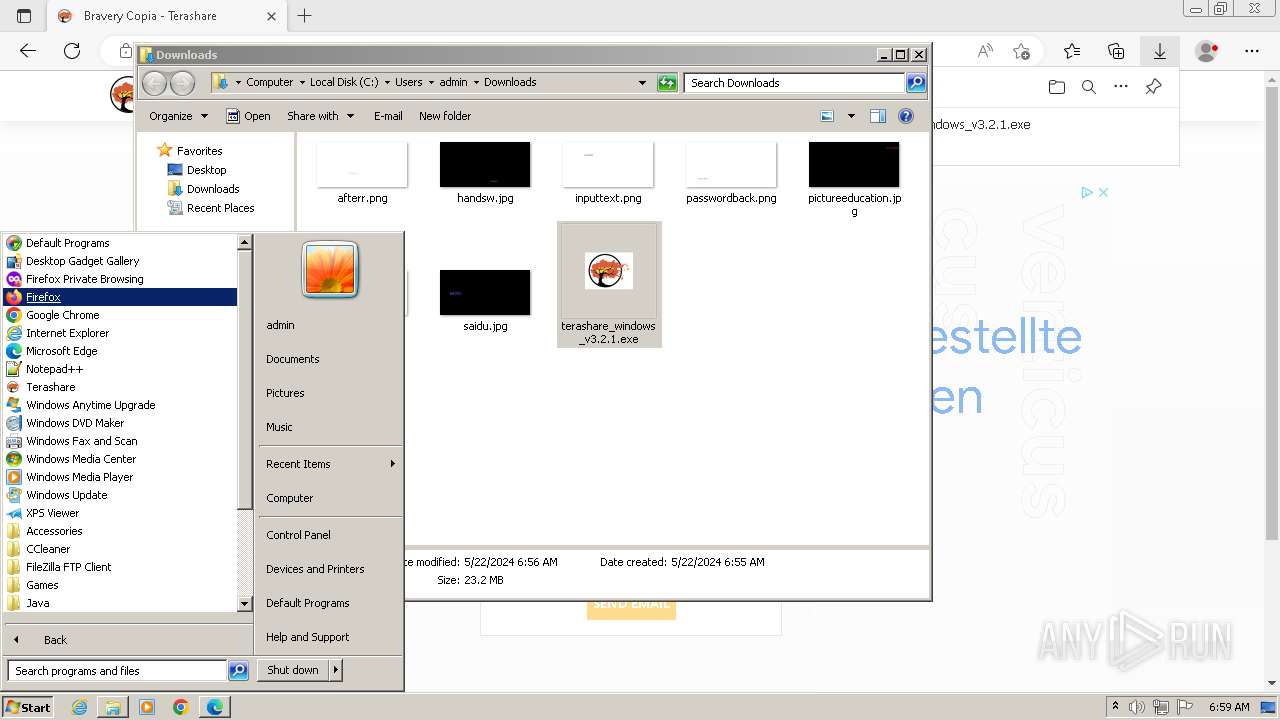Select the afterr.png file
The height and width of the screenshot is (720, 1280).
[362, 173]
